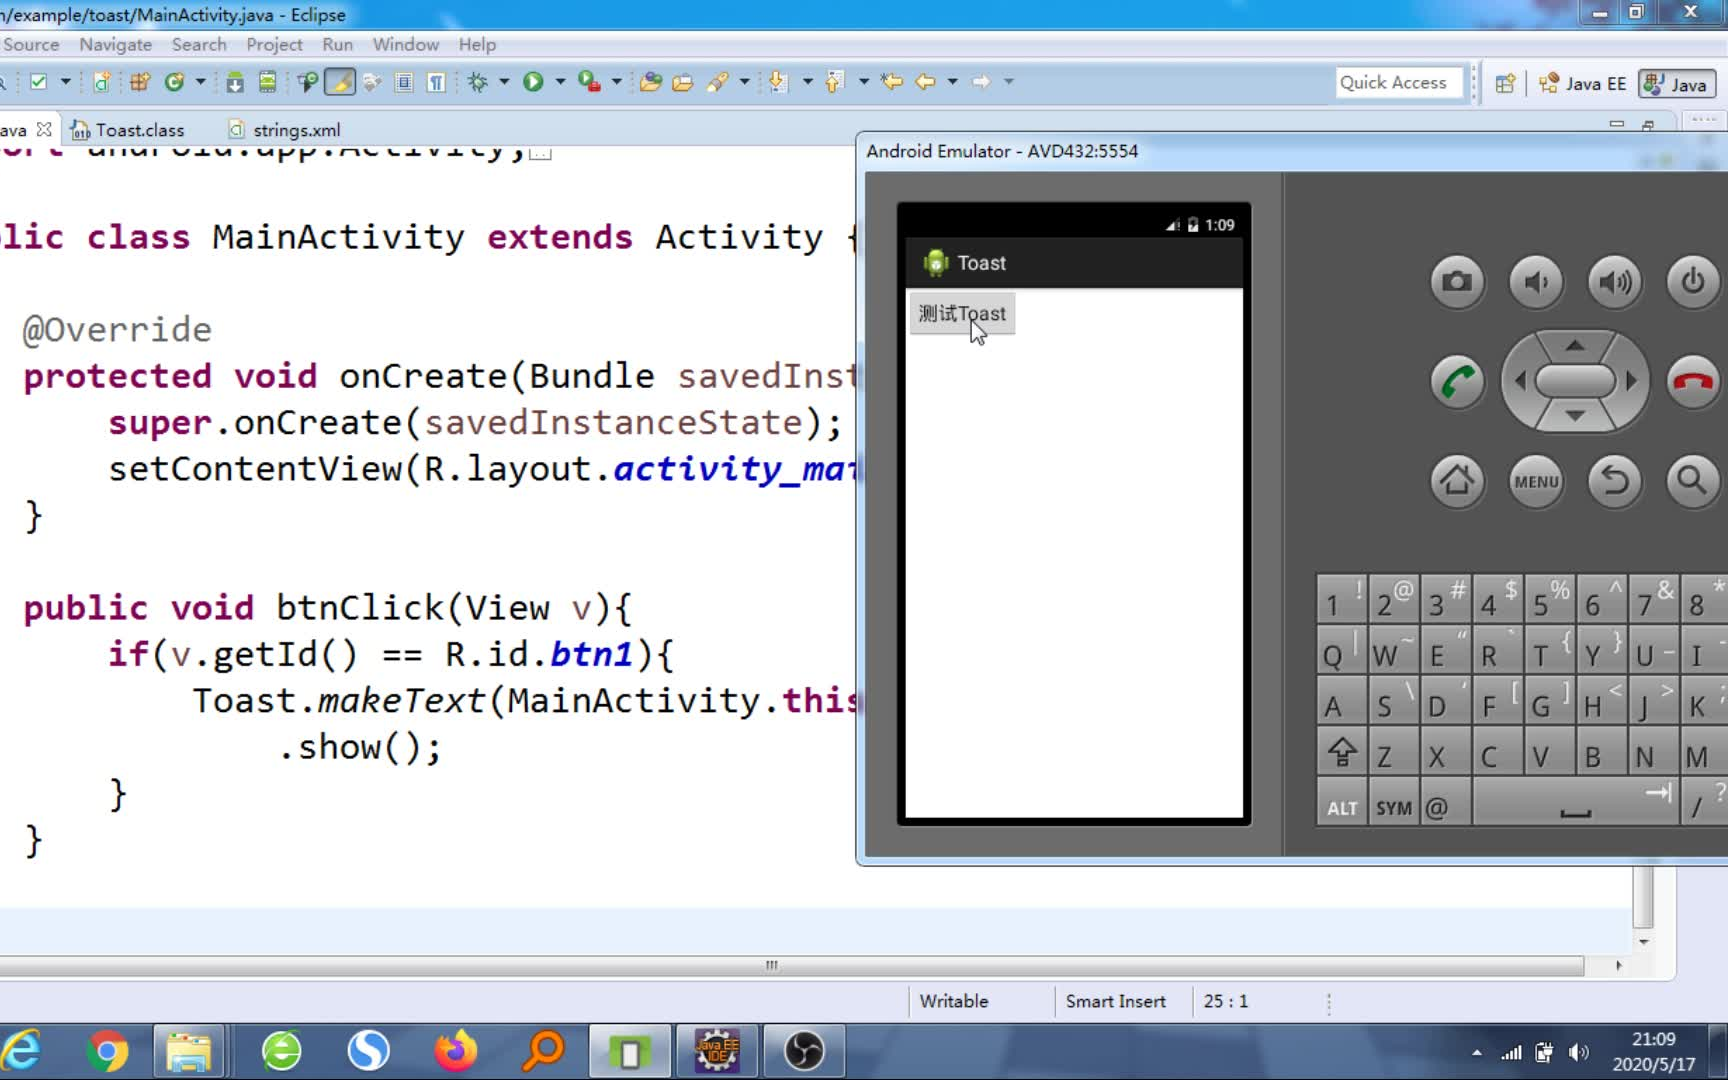Click the Open Type icon
1728x1080 pixels.
pyautogui.click(x=650, y=82)
